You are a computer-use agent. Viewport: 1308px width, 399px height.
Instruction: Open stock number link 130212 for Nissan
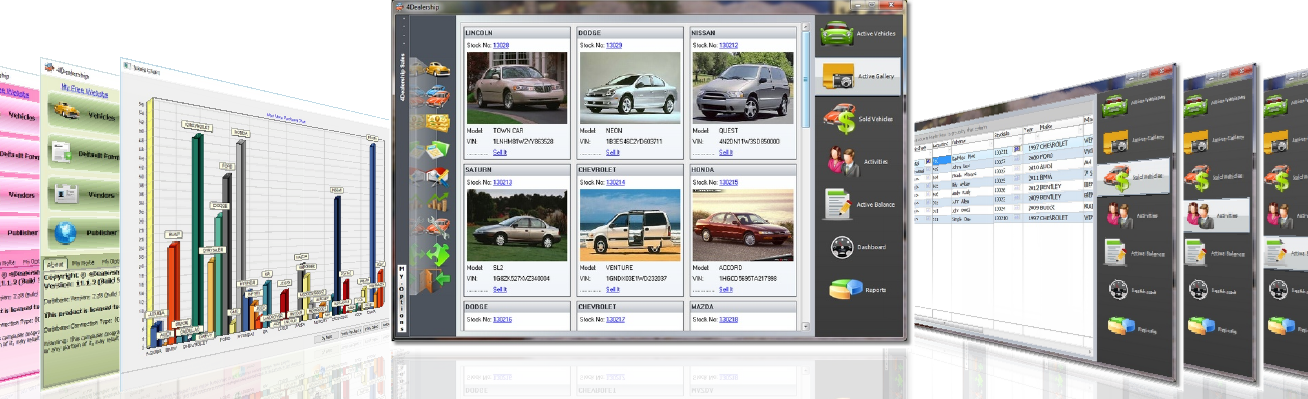click(728, 45)
